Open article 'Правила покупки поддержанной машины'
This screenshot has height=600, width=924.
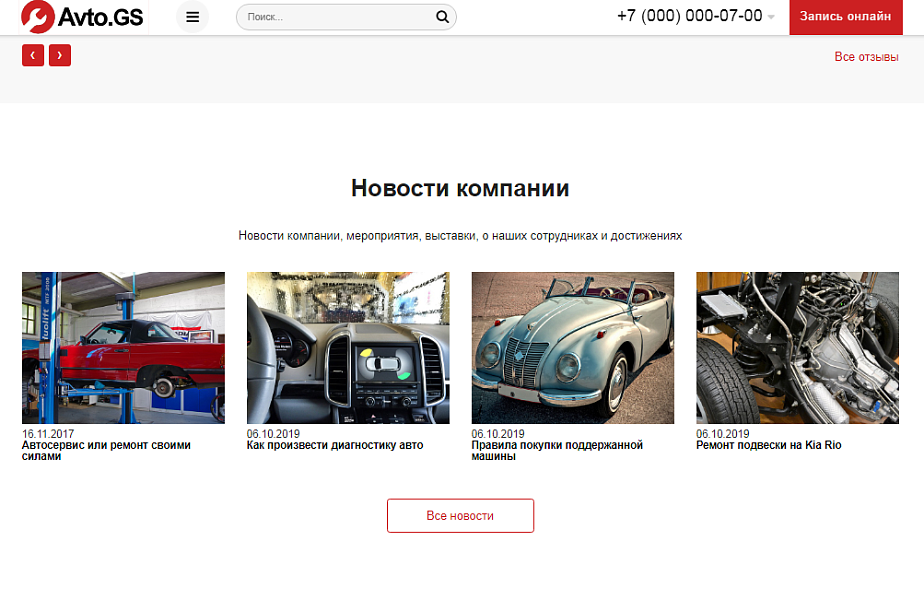pos(556,450)
